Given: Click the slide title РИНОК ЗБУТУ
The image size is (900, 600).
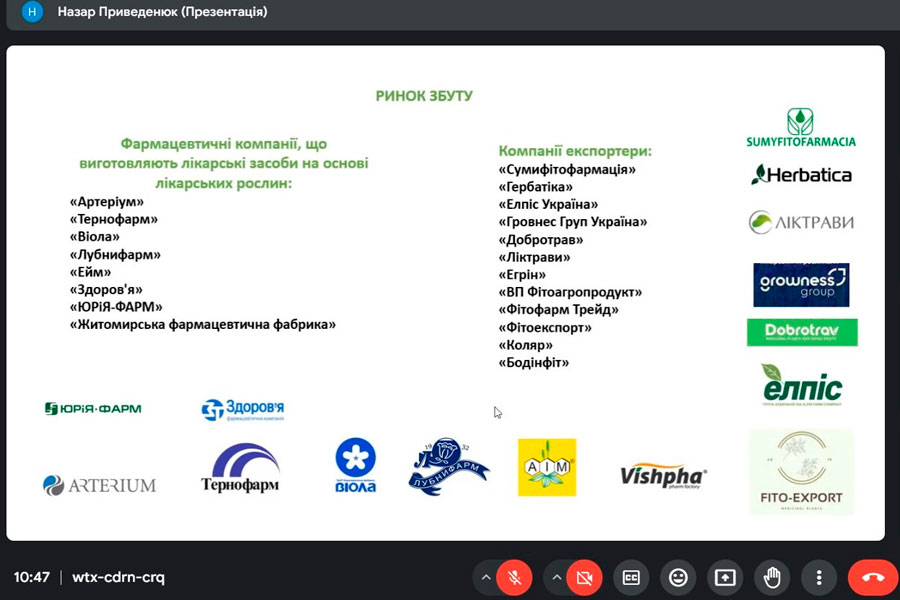Looking at the screenshot, I should (424, 96).
